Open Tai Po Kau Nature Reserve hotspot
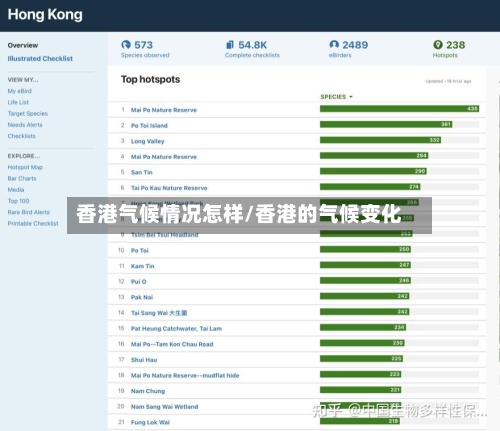 click(169, 188)
